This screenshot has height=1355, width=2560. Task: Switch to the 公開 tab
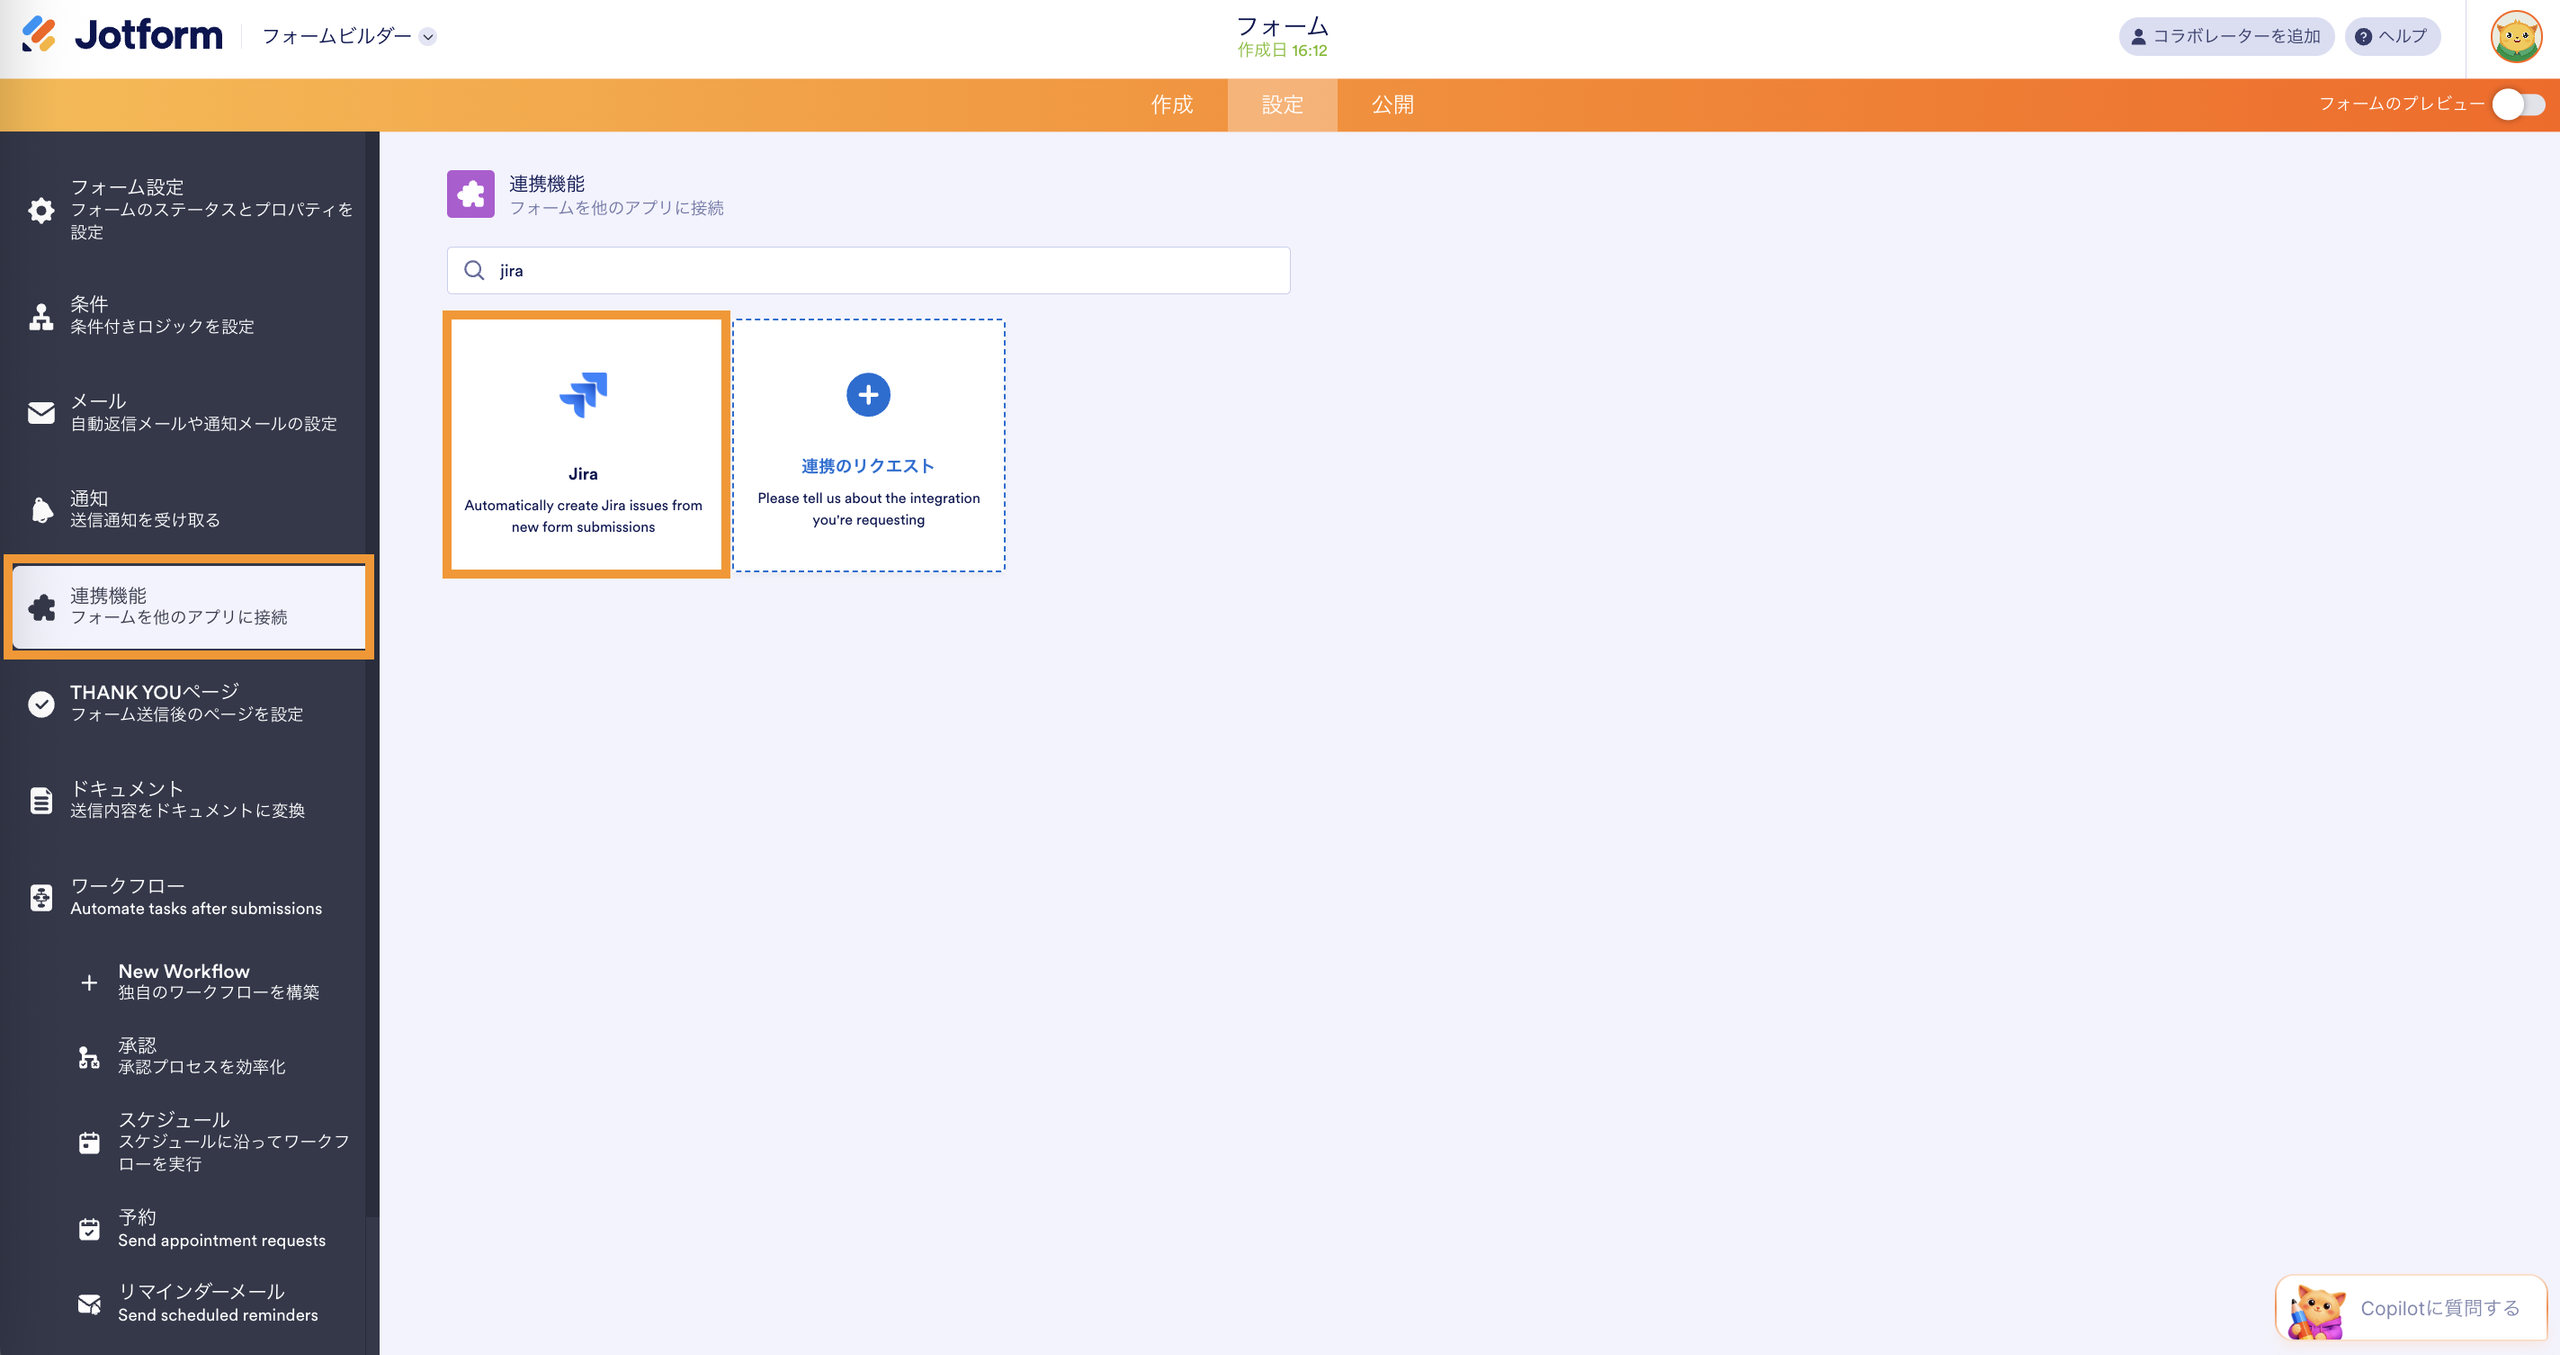(x=1392, y=105)
